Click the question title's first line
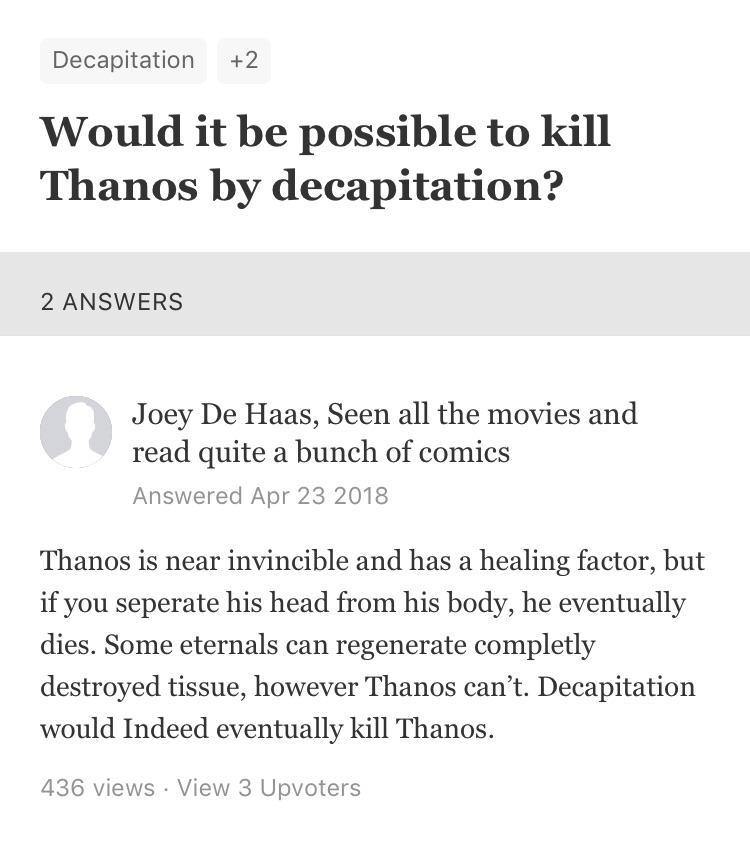This screenshot has width=750, height=843. click(325, 132)
